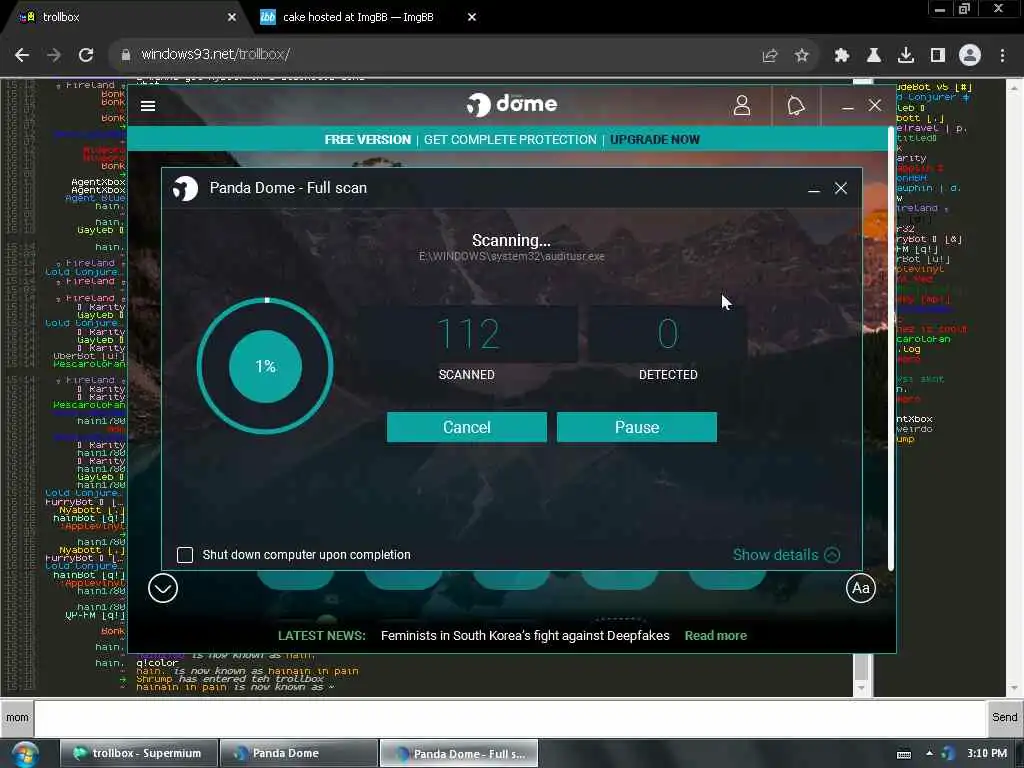Open the Windows Start button
1024x768 pixels.
(x=24, y=754)
